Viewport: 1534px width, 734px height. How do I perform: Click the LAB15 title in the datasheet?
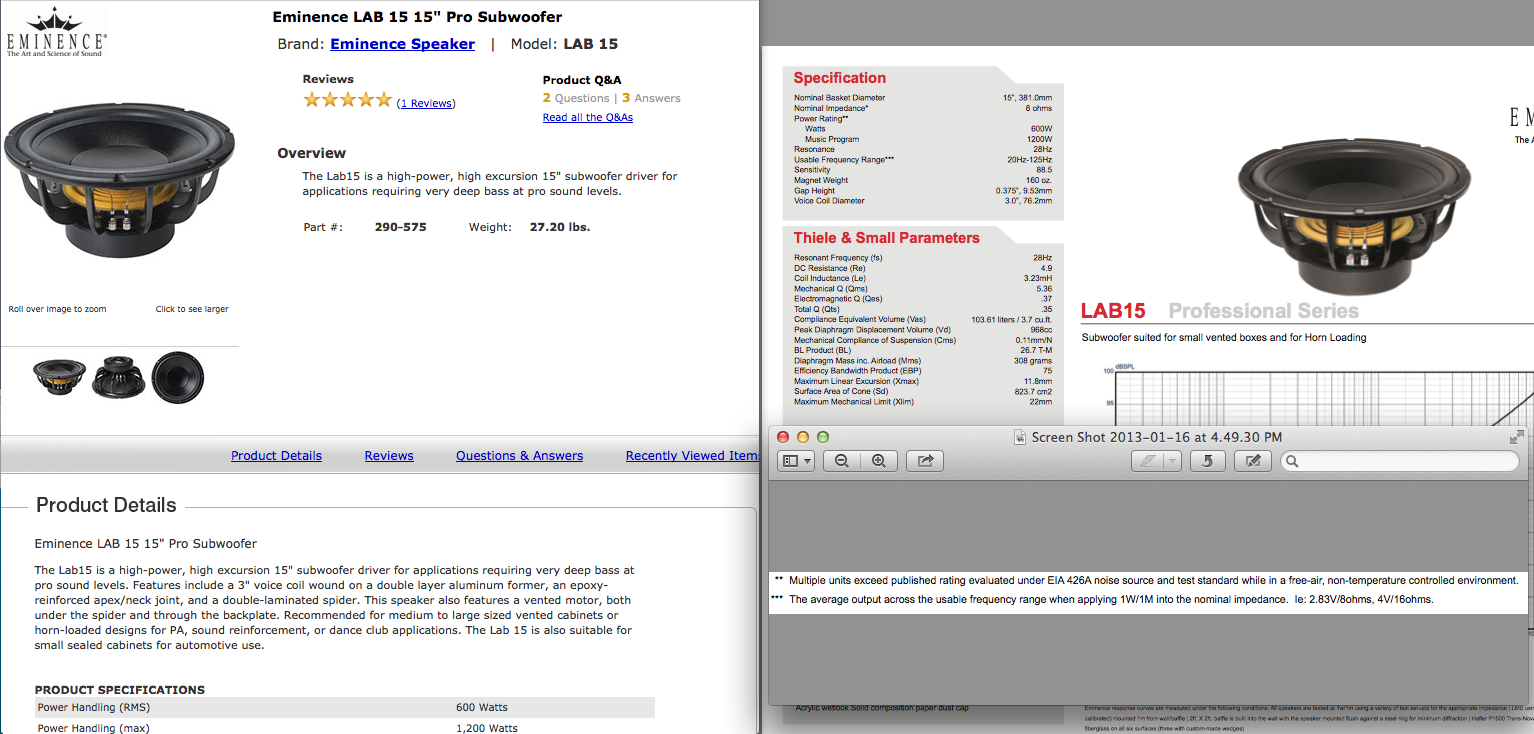click(1113, 311)
